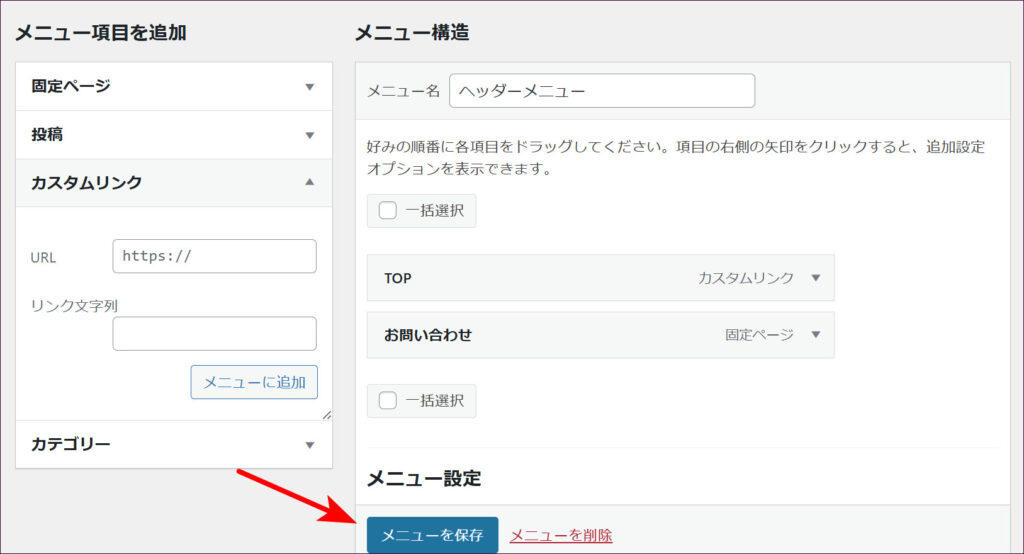Image resolution: width=1024 pixels, height=554 pixels.
Task: Focus the リンク文字列 text field
Action: click(214, 334)
